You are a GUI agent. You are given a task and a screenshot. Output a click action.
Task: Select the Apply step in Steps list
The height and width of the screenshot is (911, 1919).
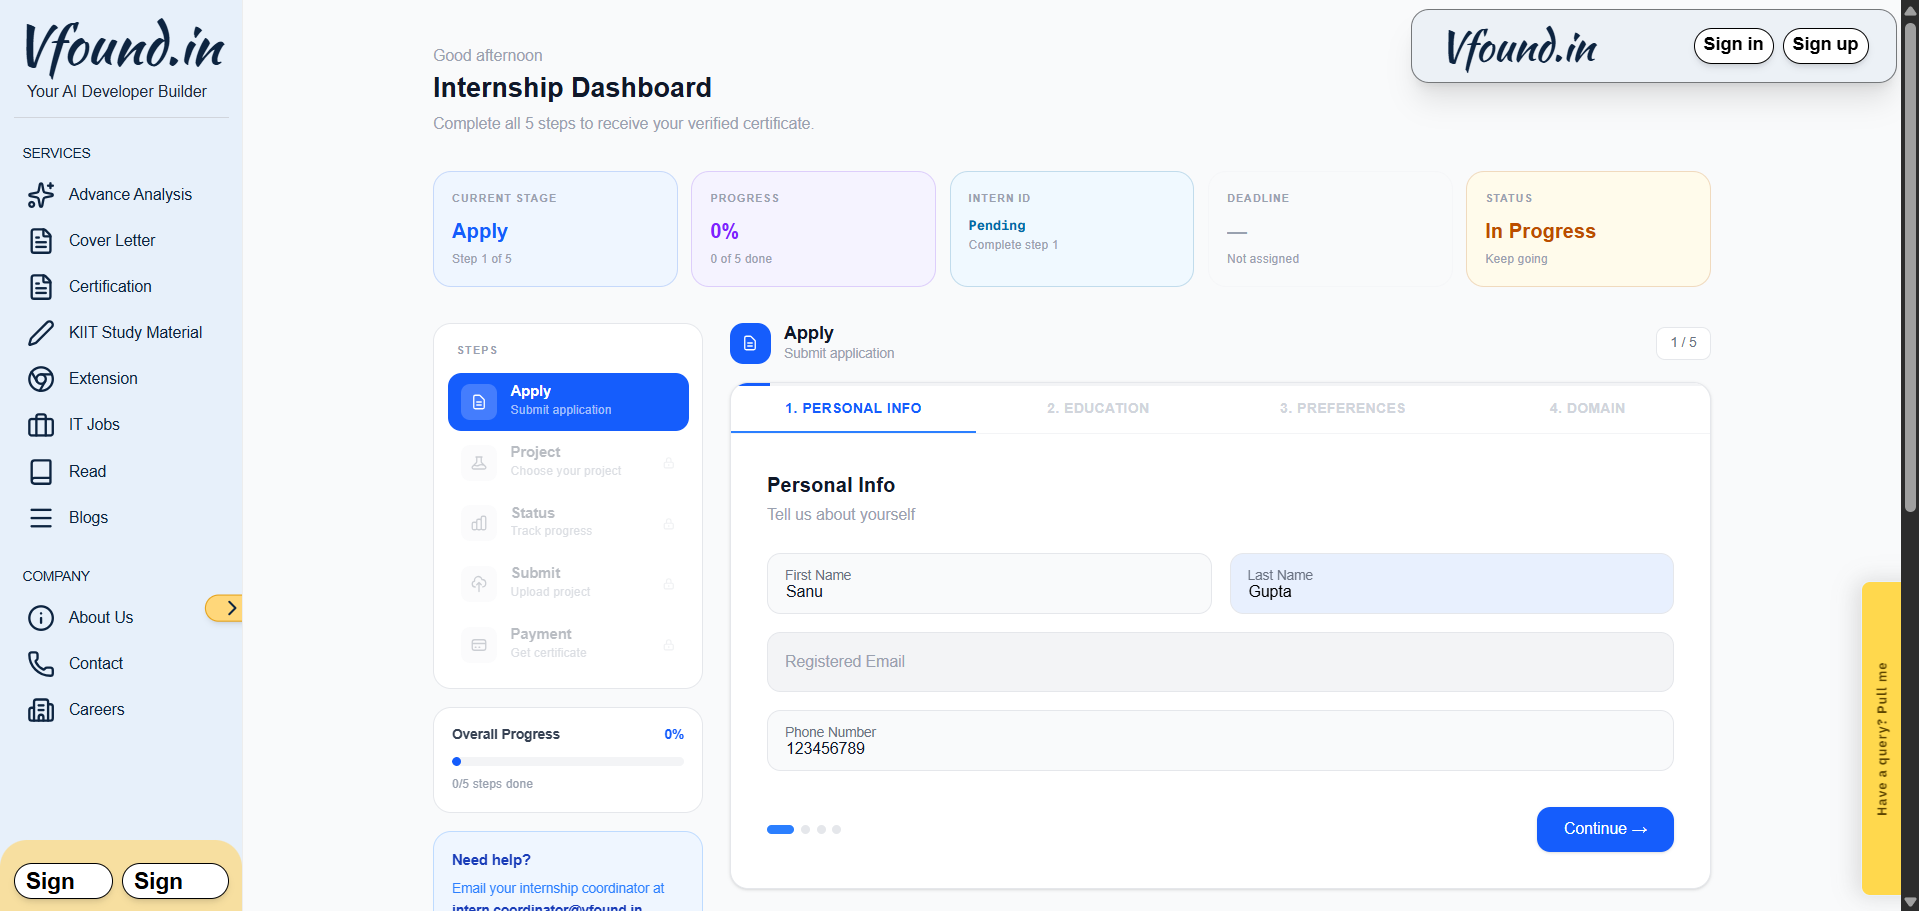568,401
